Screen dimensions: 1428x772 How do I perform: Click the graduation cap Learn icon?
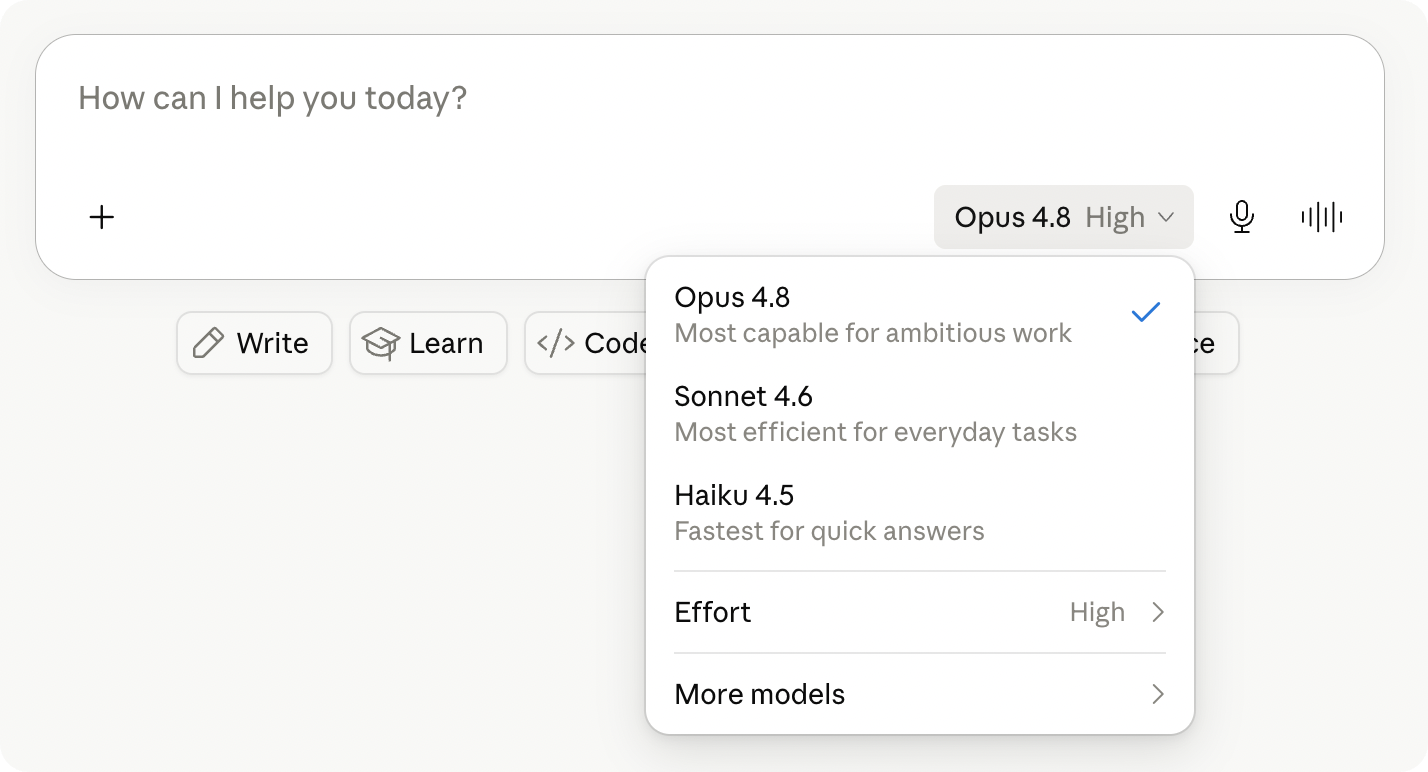tap(380, 343)
